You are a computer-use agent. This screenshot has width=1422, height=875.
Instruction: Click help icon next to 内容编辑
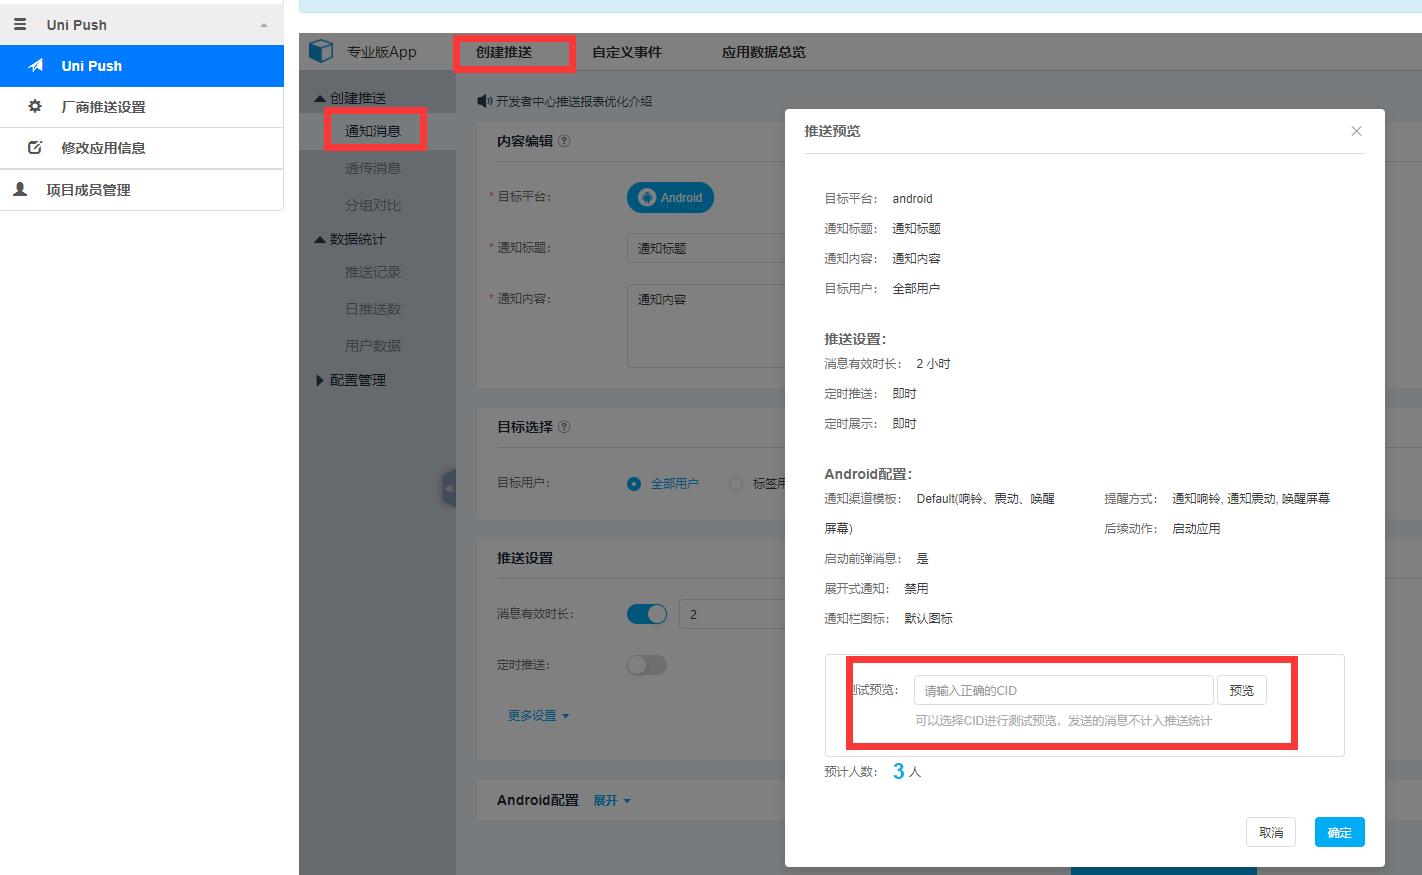[564, 141]
